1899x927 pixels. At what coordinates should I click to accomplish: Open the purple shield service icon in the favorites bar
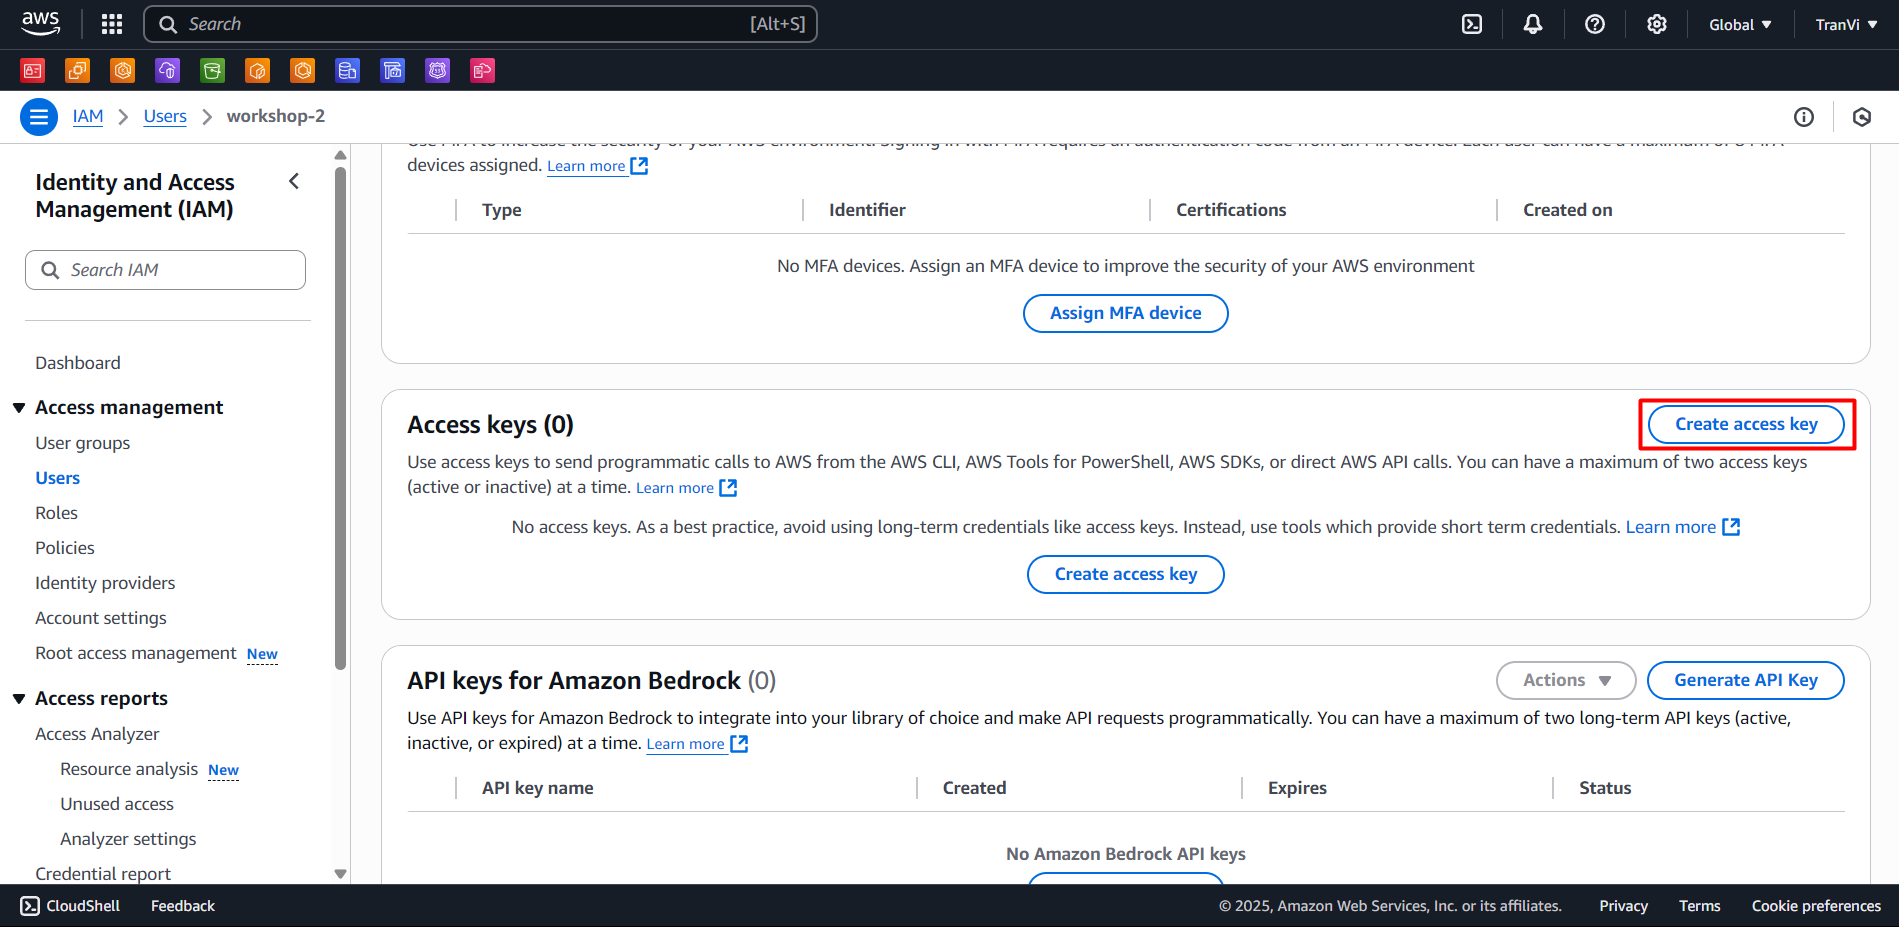(x=437, y=70)
